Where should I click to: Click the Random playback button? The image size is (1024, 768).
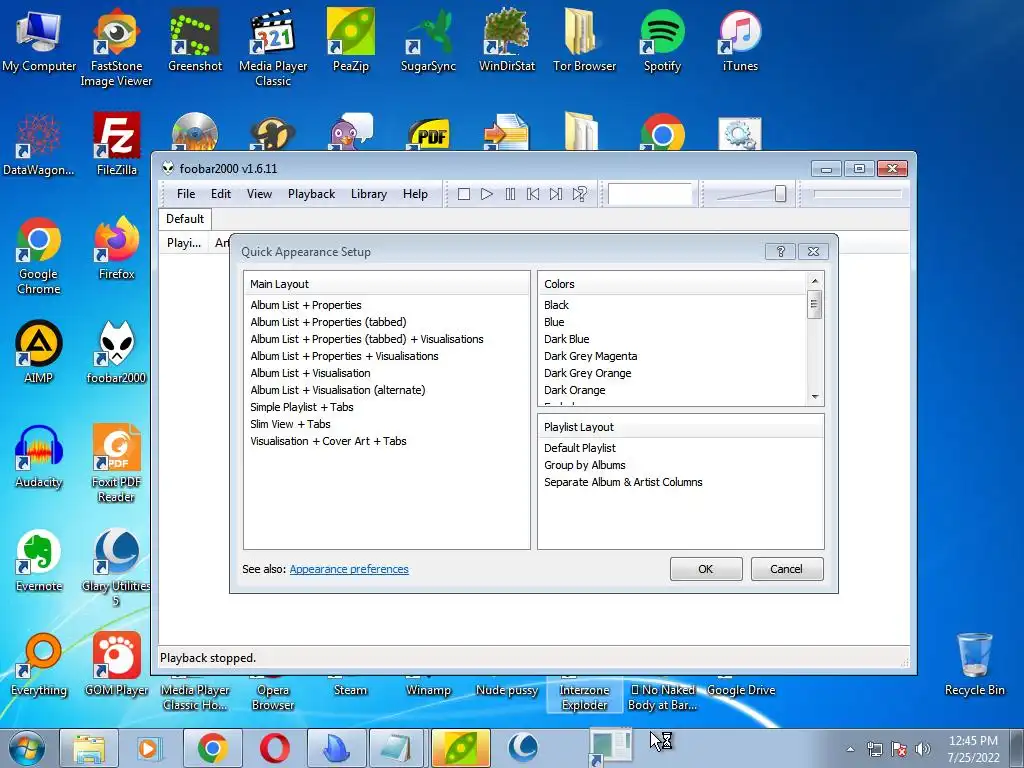(x=579, y=194)
